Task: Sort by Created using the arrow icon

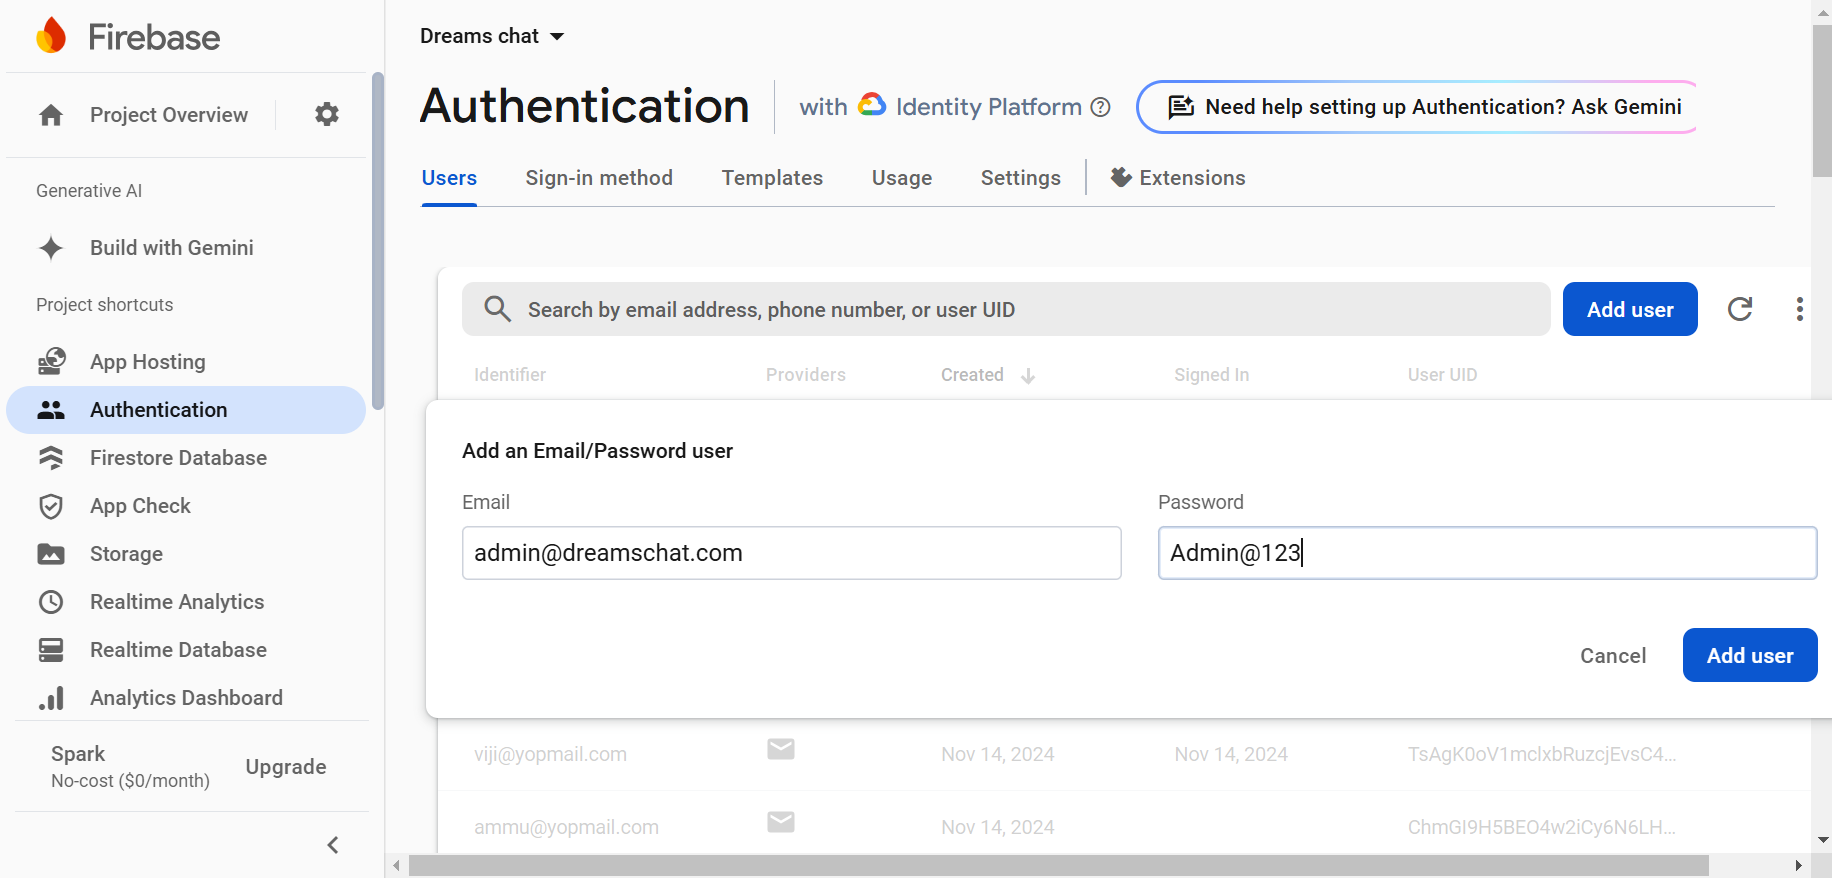Action: (1028, 376)
